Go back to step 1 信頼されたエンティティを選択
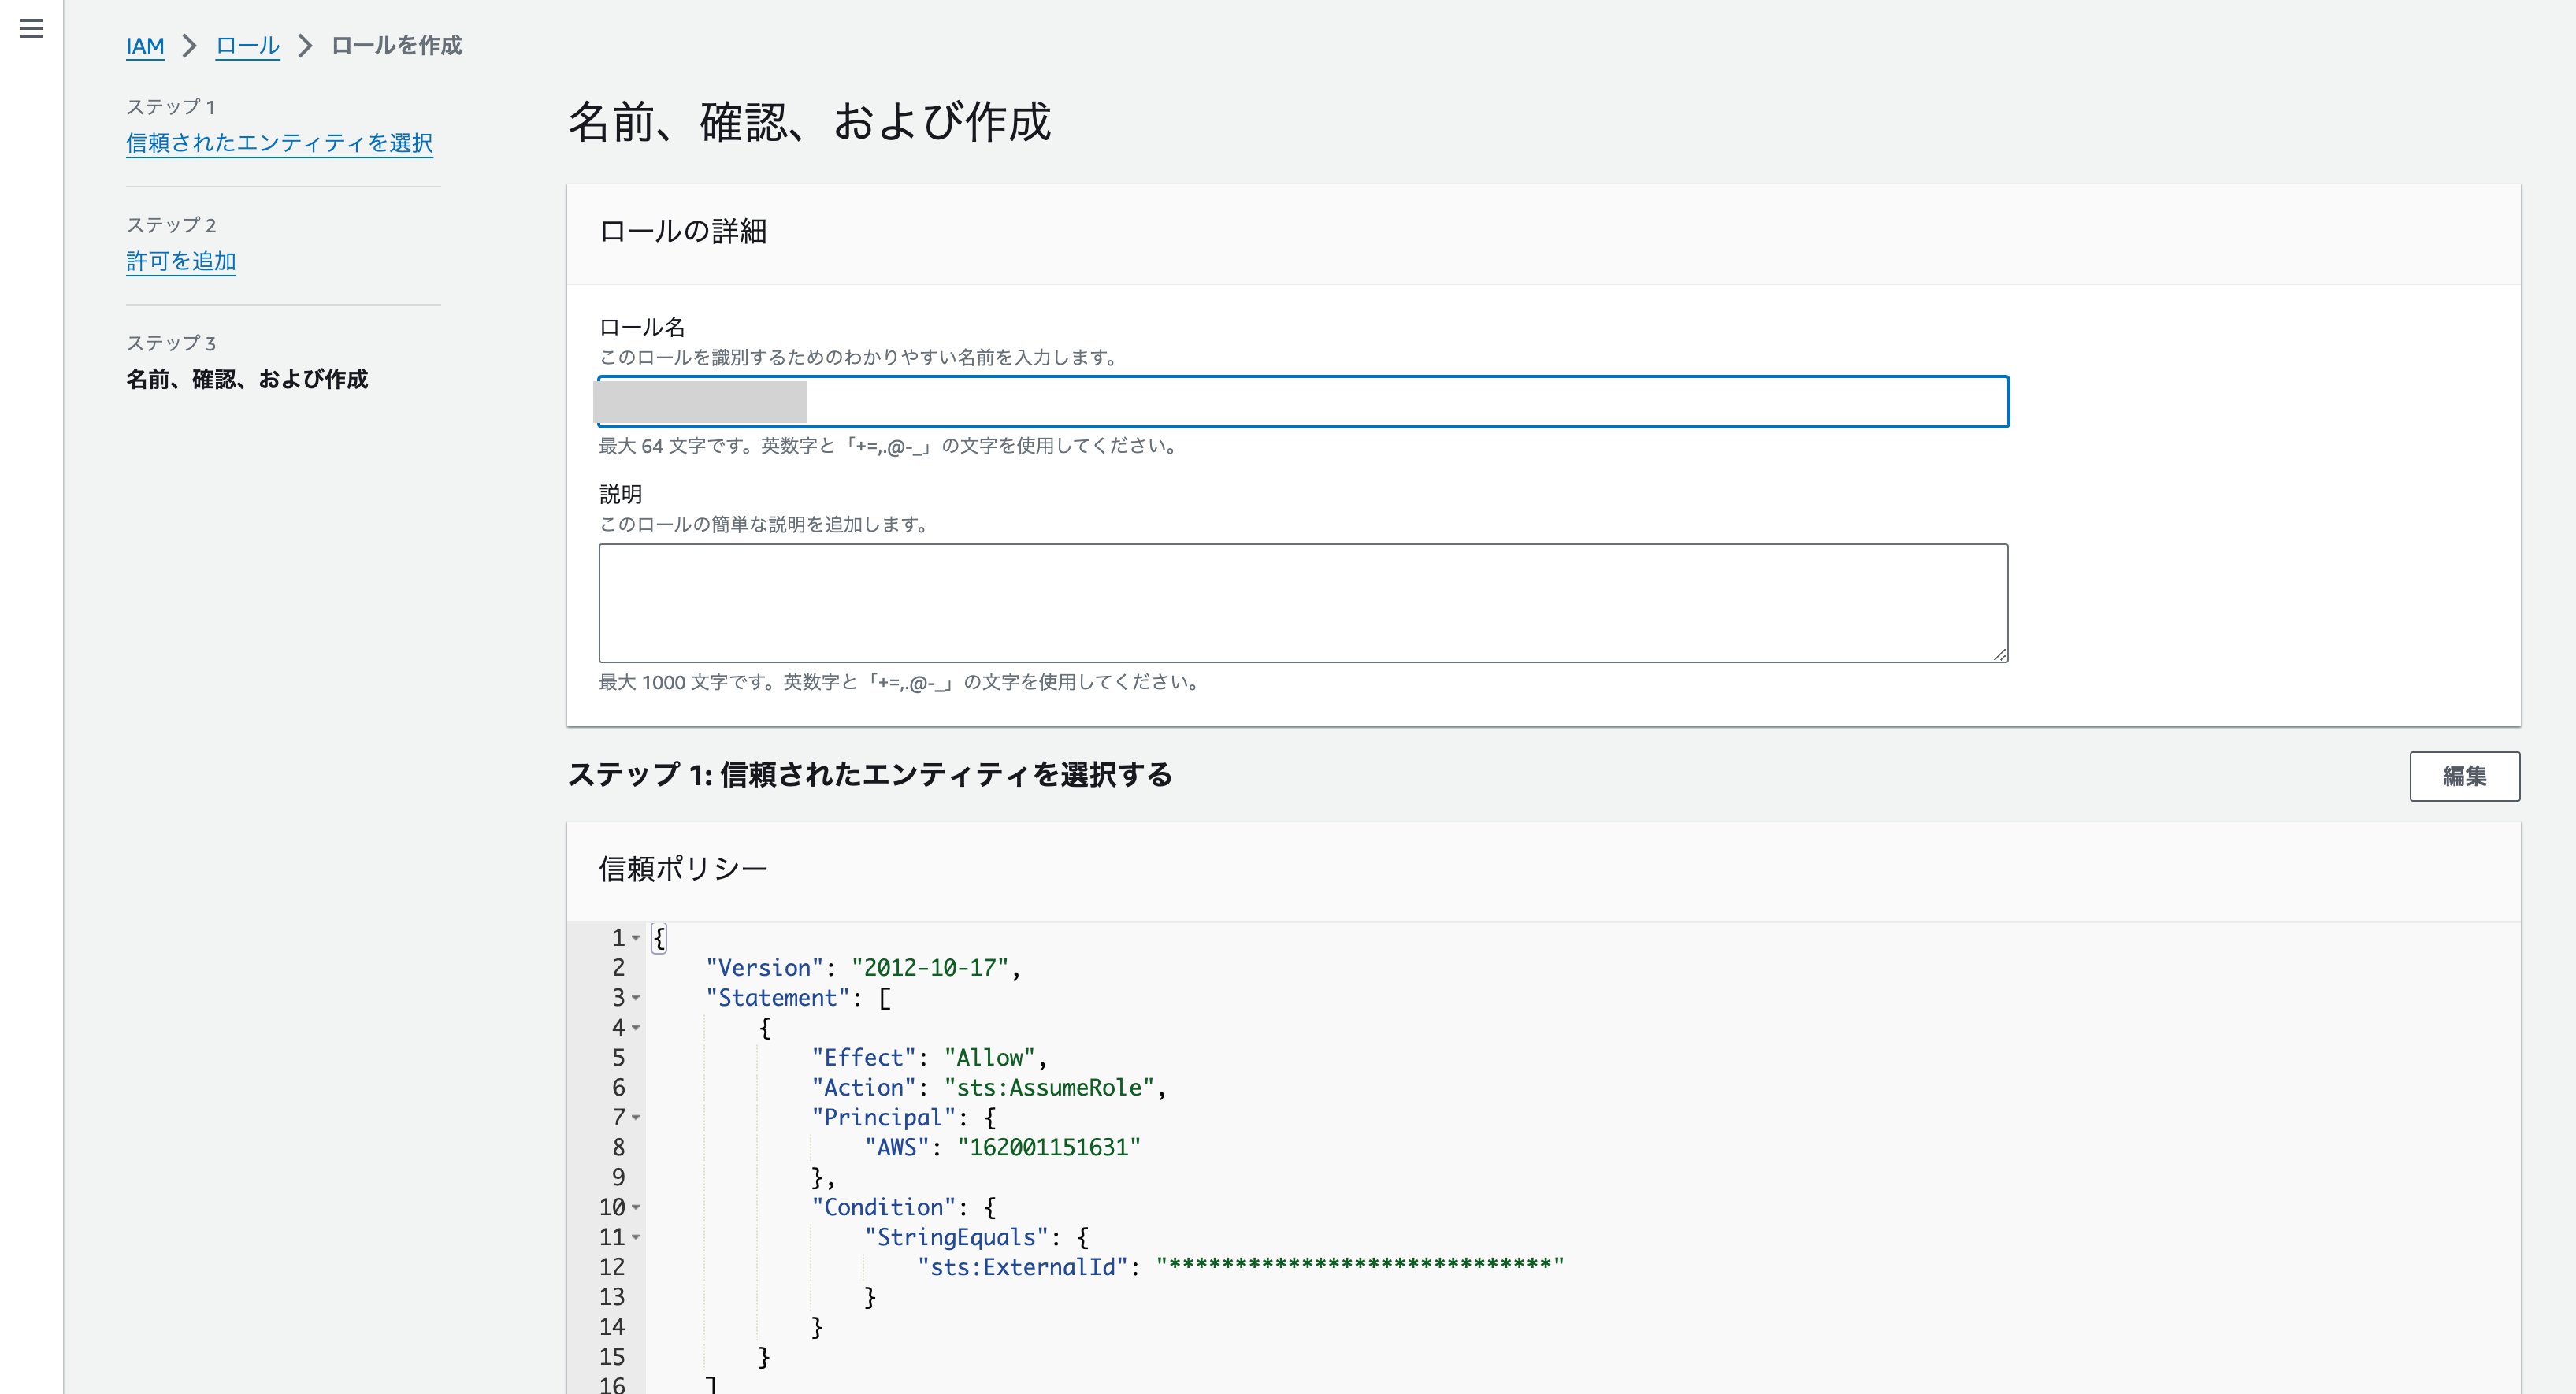The height and width of the screenshot is (1394, 2576). tap(279, 143)
